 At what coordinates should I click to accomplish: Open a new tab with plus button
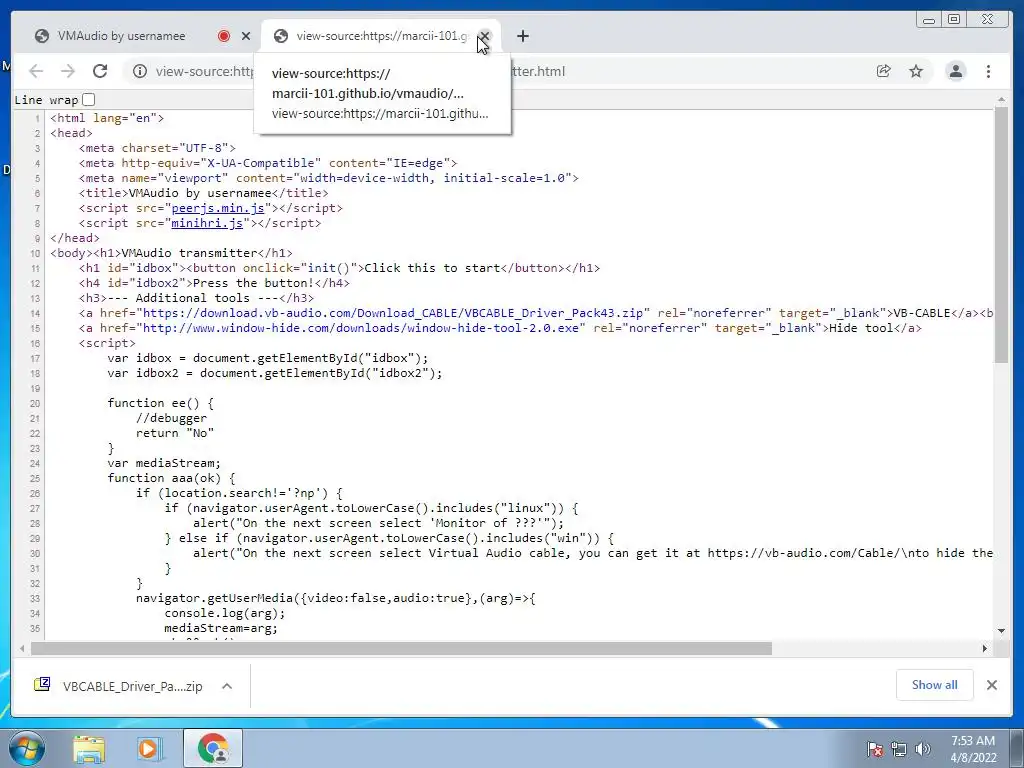click(x=522, y=36)
